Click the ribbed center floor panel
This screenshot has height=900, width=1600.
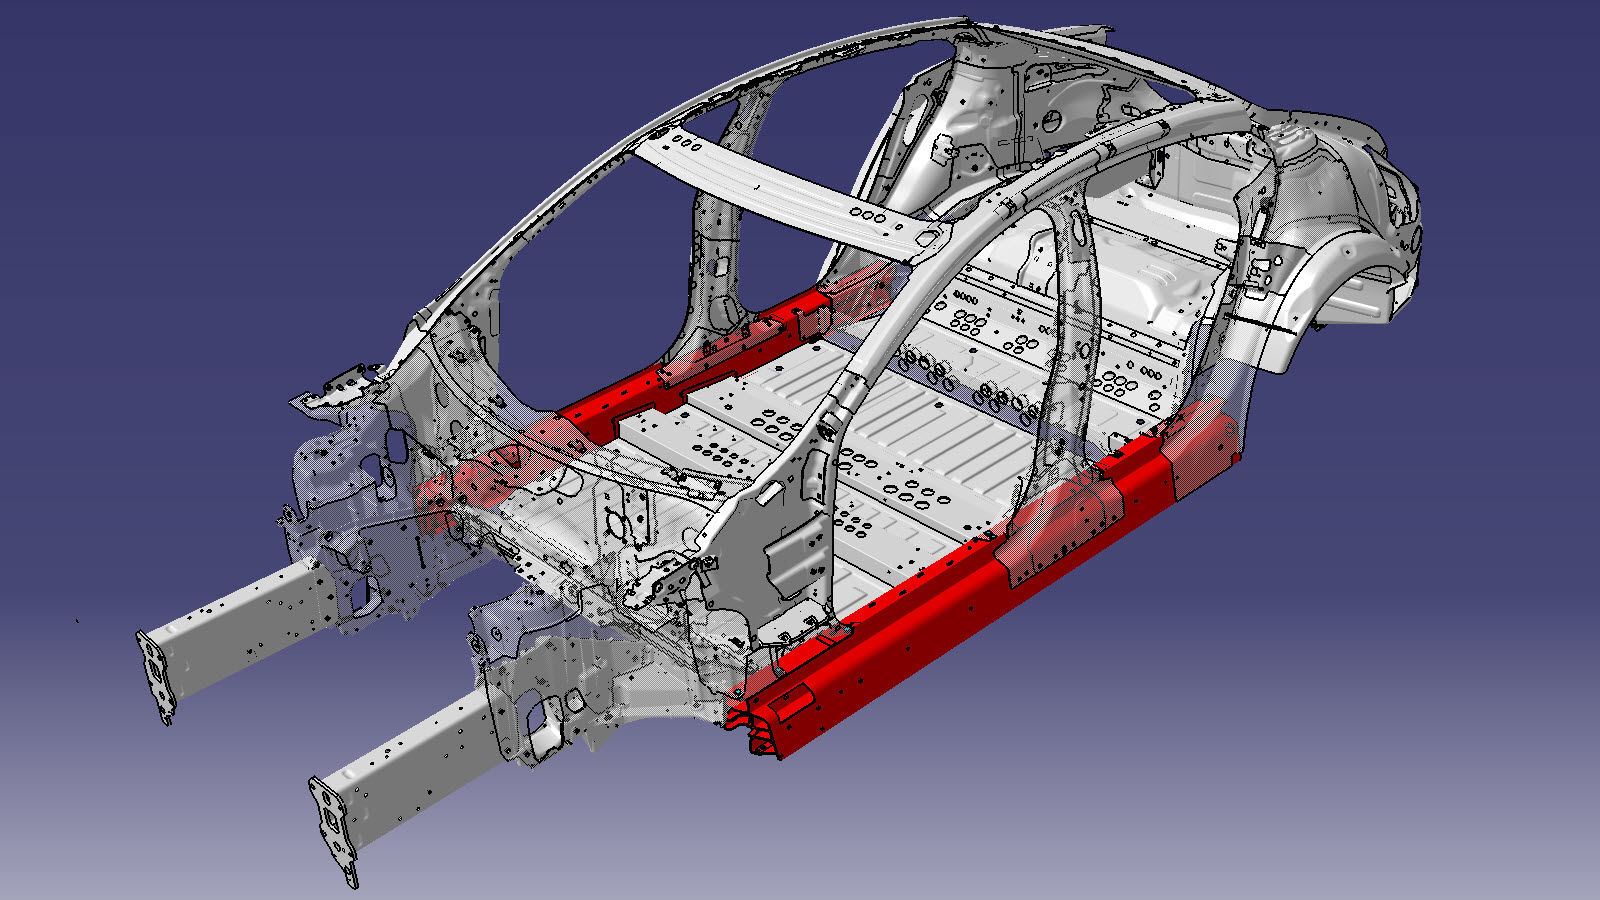[x=920, y=430]
